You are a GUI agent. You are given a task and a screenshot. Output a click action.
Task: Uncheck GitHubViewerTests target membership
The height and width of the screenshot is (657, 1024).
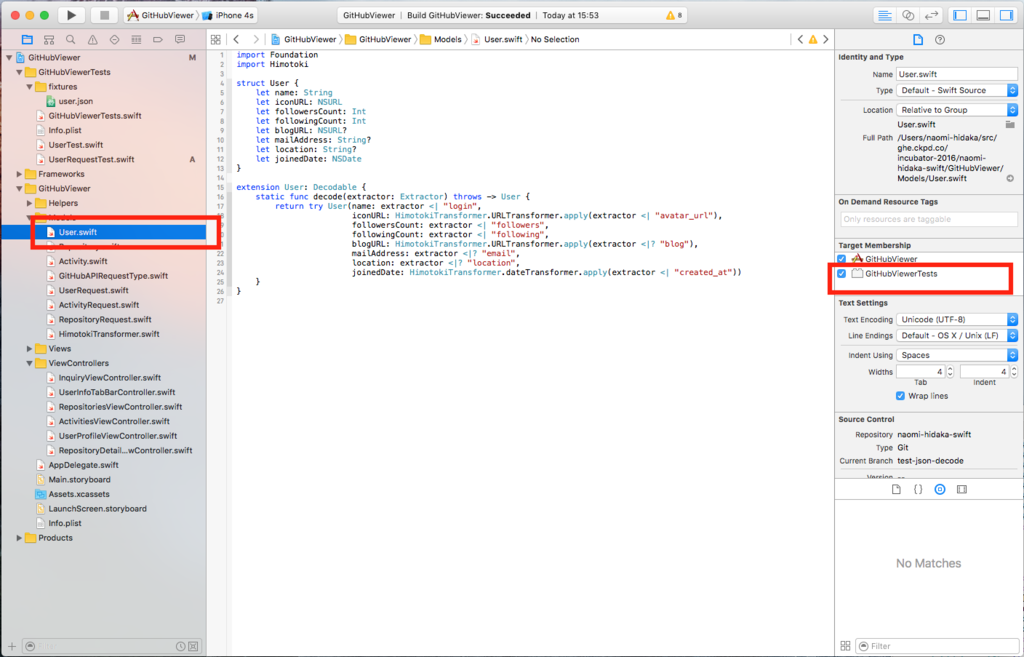coord(842,274)
